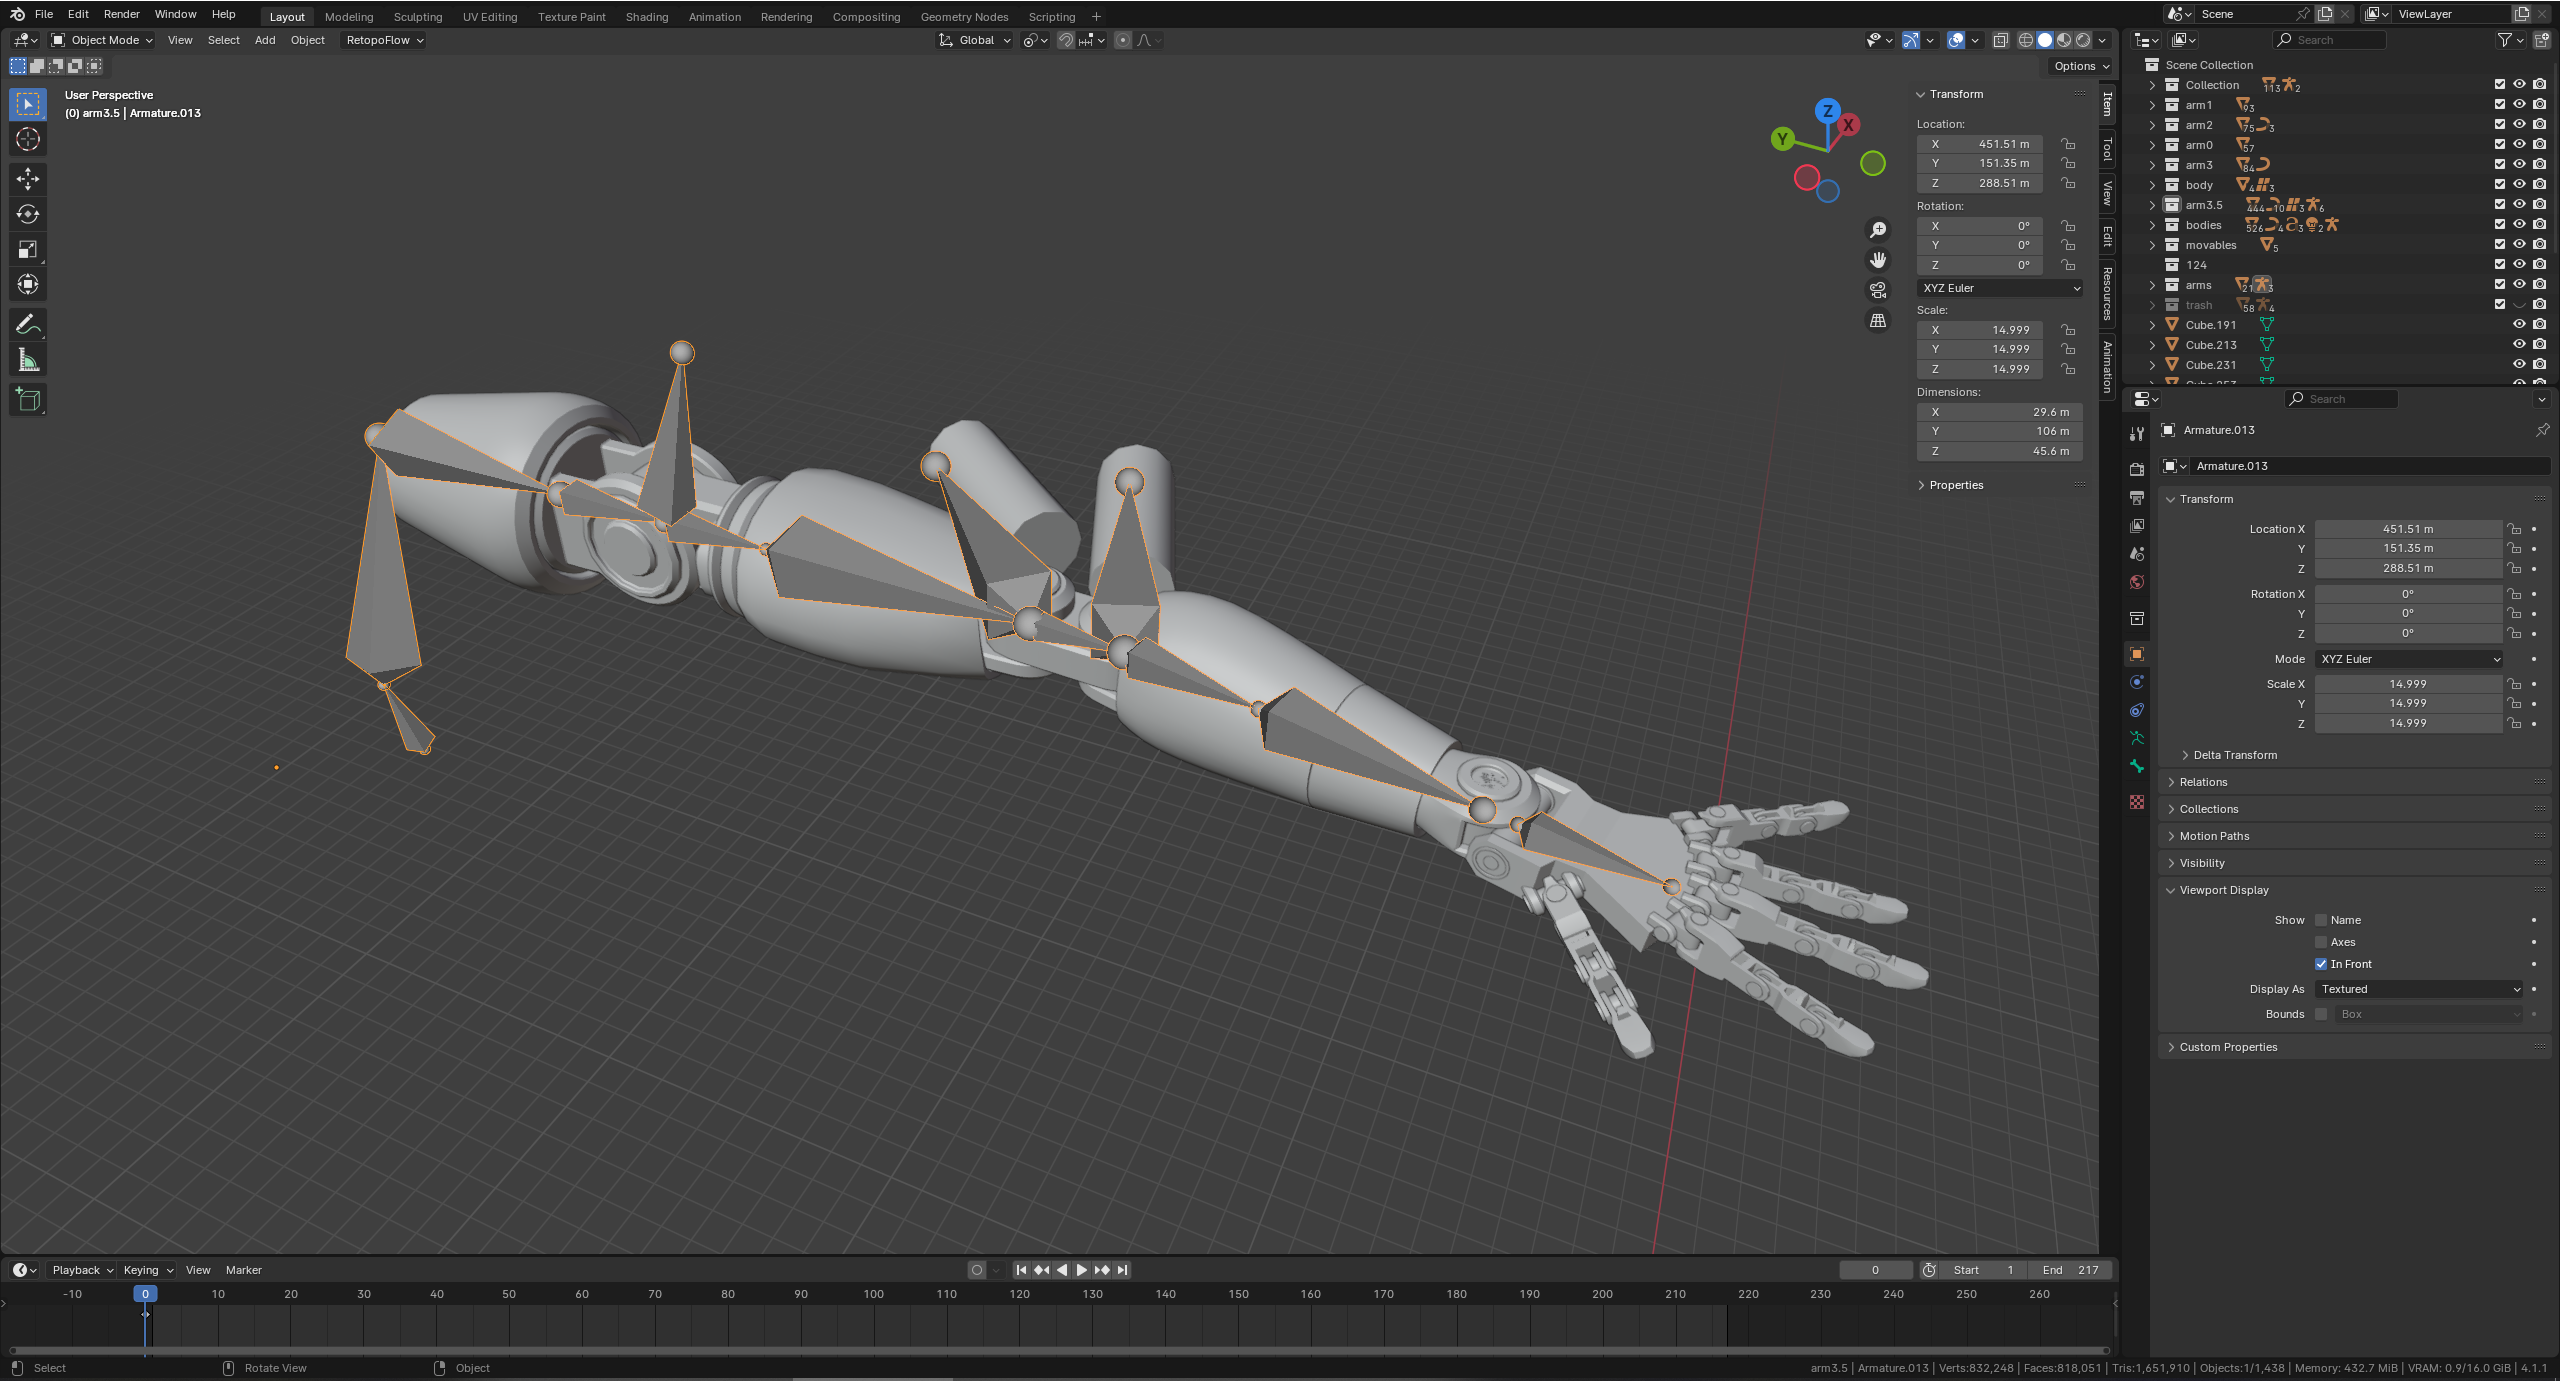The image size is (2560, 1381).
Task: Select the Annotate tool
Action: click(28, 325)
